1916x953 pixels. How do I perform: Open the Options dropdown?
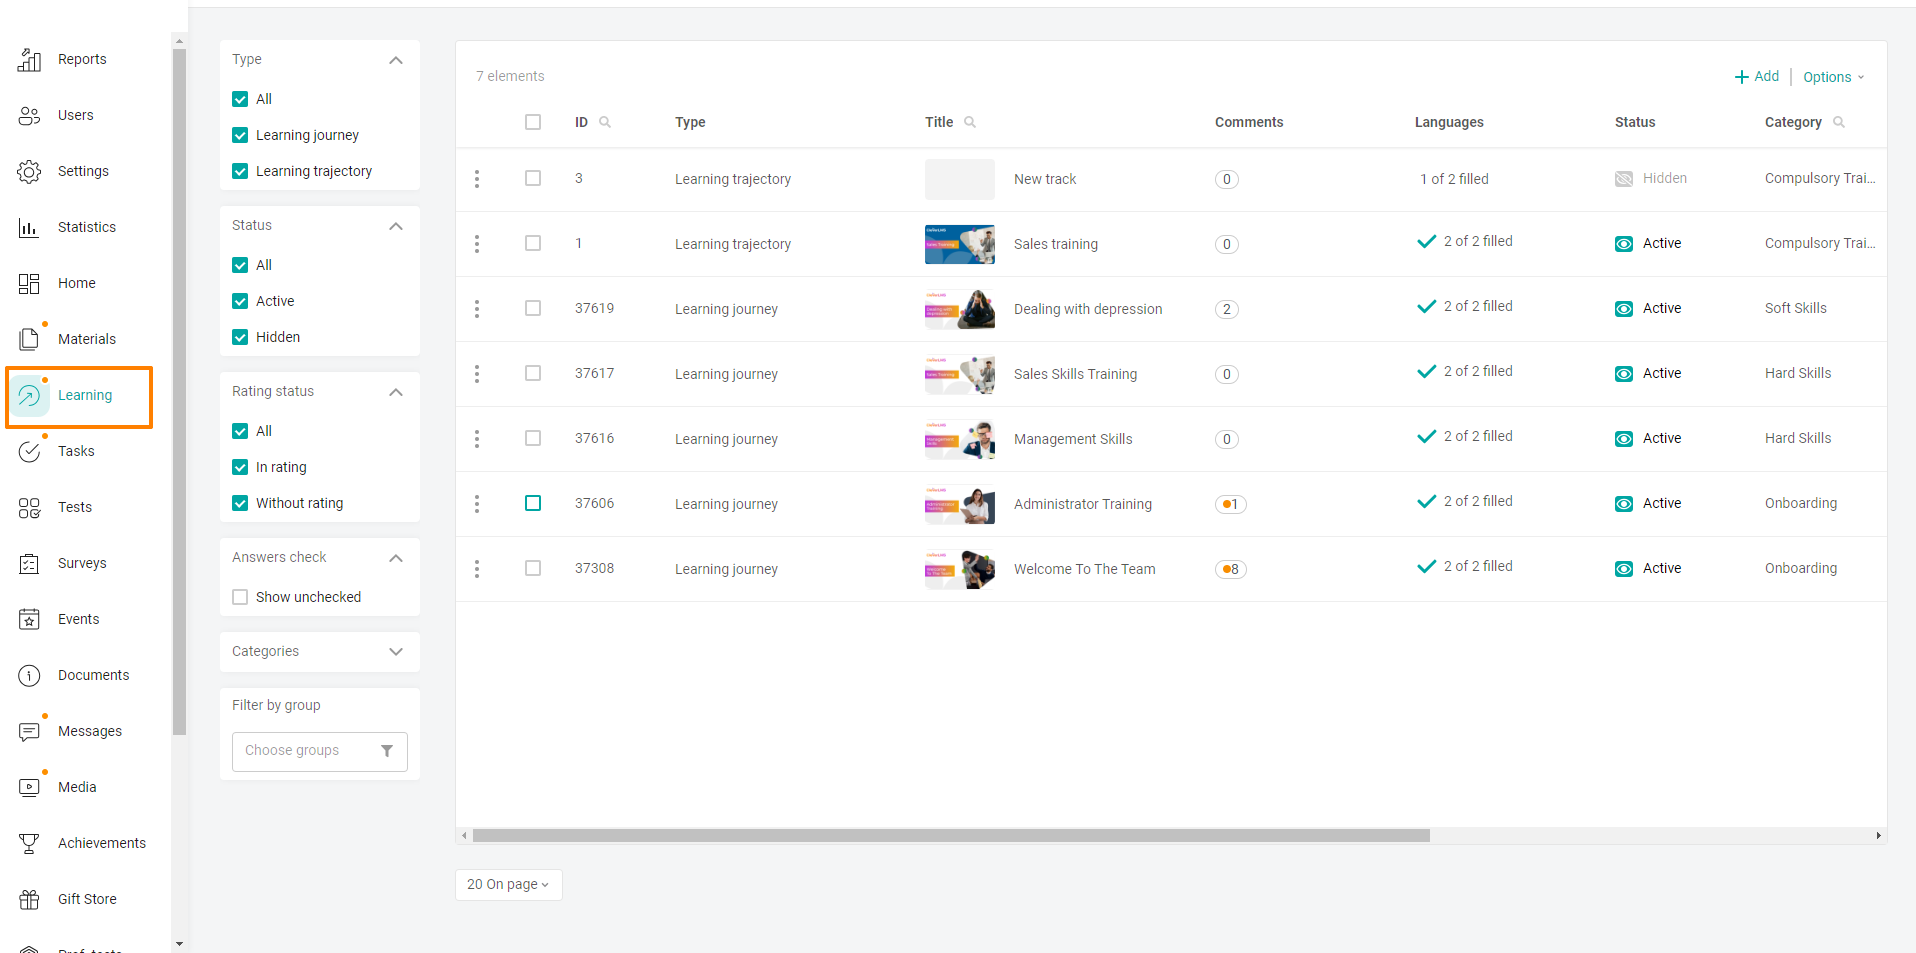point(1834,77)
